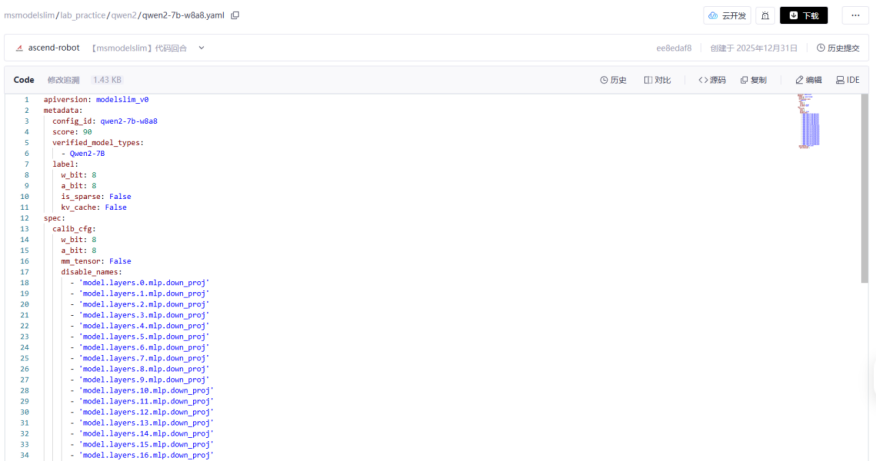Click 'model.layers.13.mlp.down_proj' entry
The width and height of the screenshot is (876, 462).
pyautogui.click(x=146, y=423)
